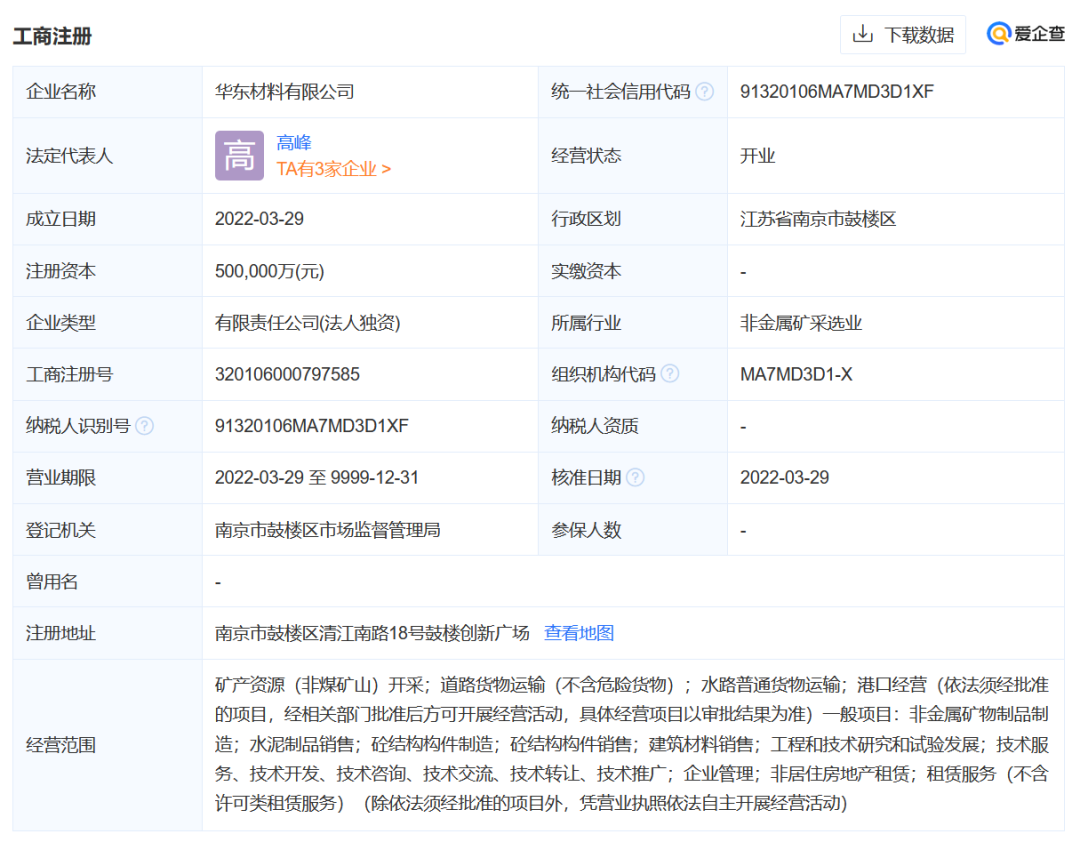Click help icon beside taxpayer ID number
This screenshot has width=1080, height=850.
point(145,426)
